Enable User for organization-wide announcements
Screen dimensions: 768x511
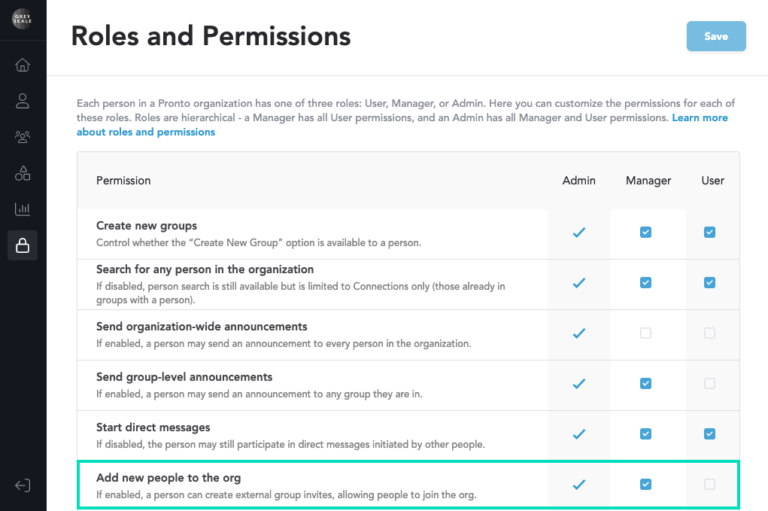pos(709,333)
